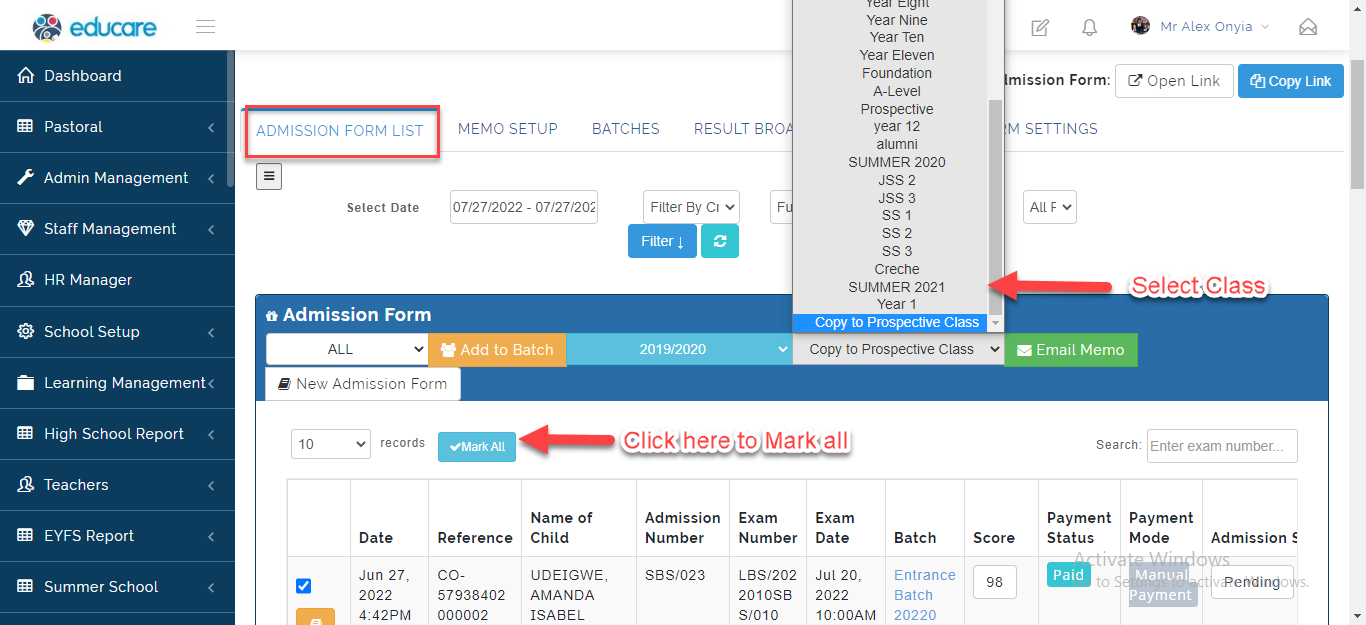Toggle the small list menu button under tabs
This screenshot has height=625, width=1366.
(269, 177)
